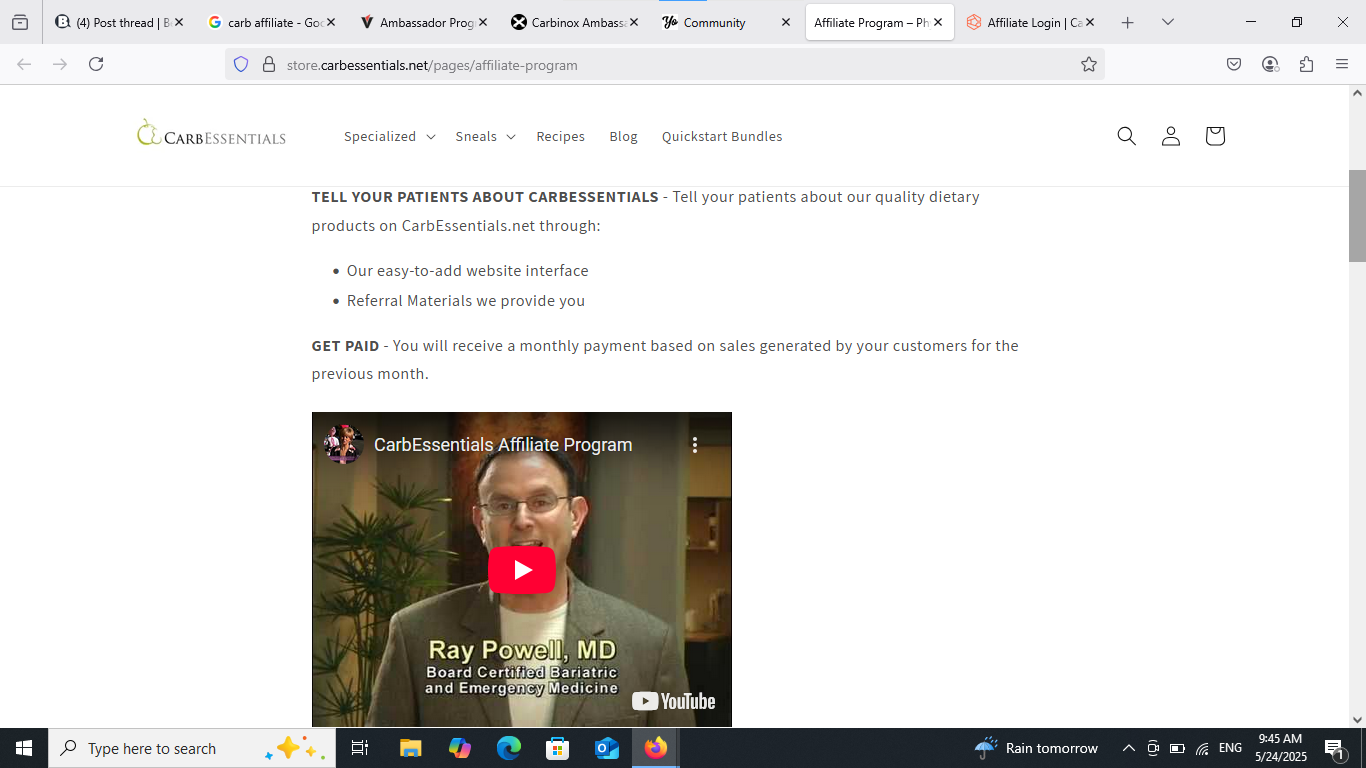This screenshot has height=768, width=1366.
Task: Click the page vertical scrollbar thumb
Action: pyautogui.click(x=1357, y=215)
